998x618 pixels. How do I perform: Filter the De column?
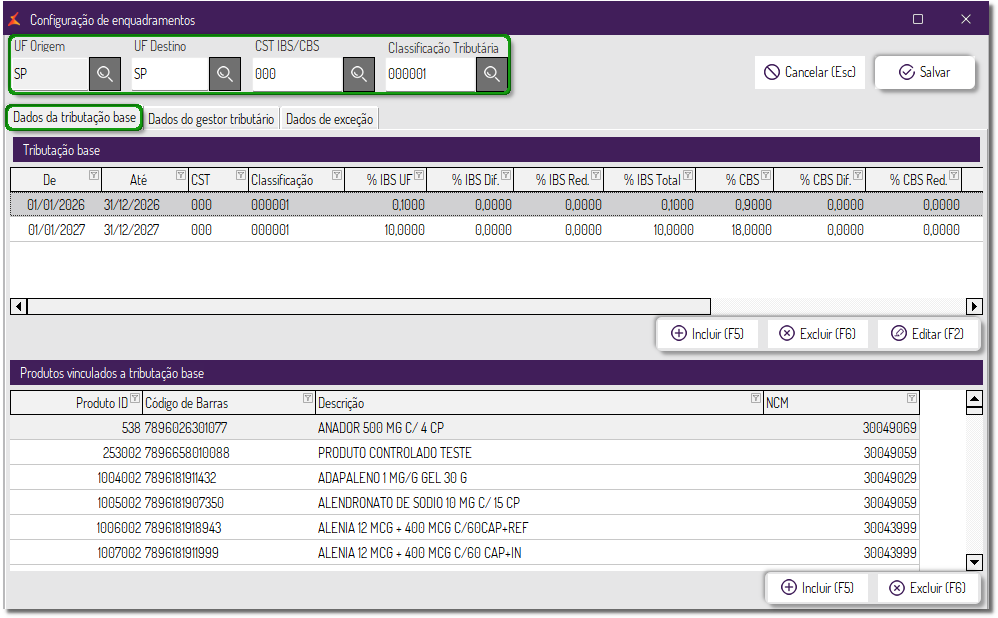tap(94, 175)
